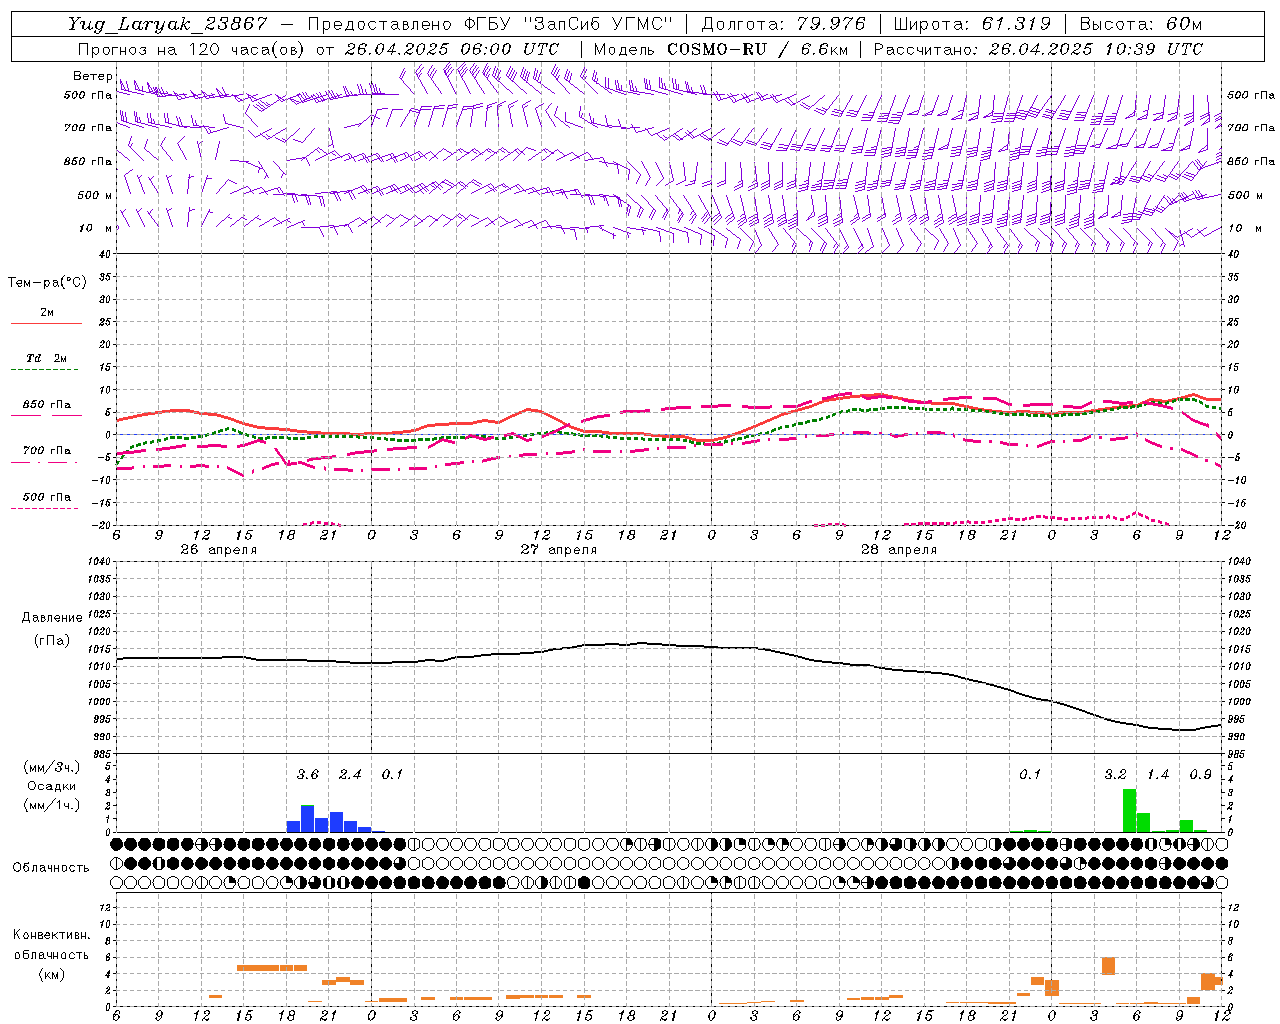
Task: Click the 28 апреля date label
Action: click(x=898, y=550)
